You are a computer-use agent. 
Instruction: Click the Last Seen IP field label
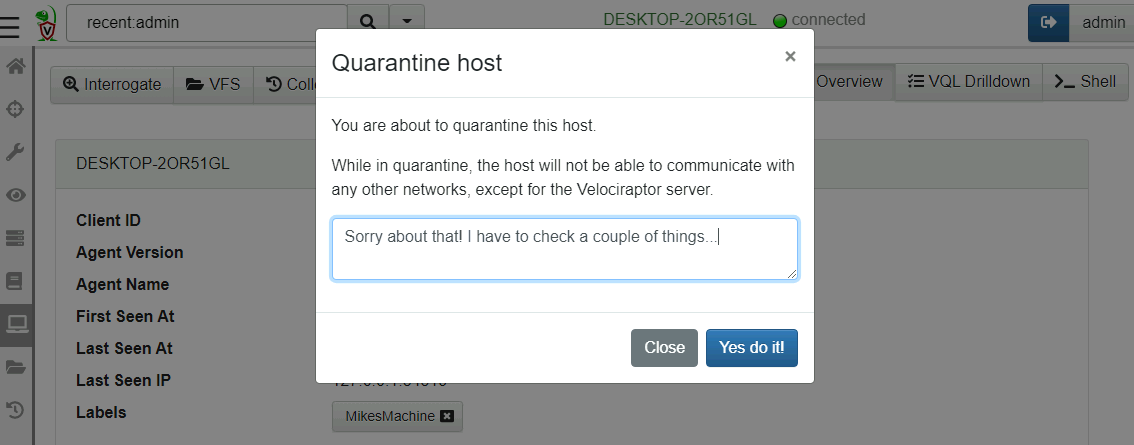coord(123,380)
